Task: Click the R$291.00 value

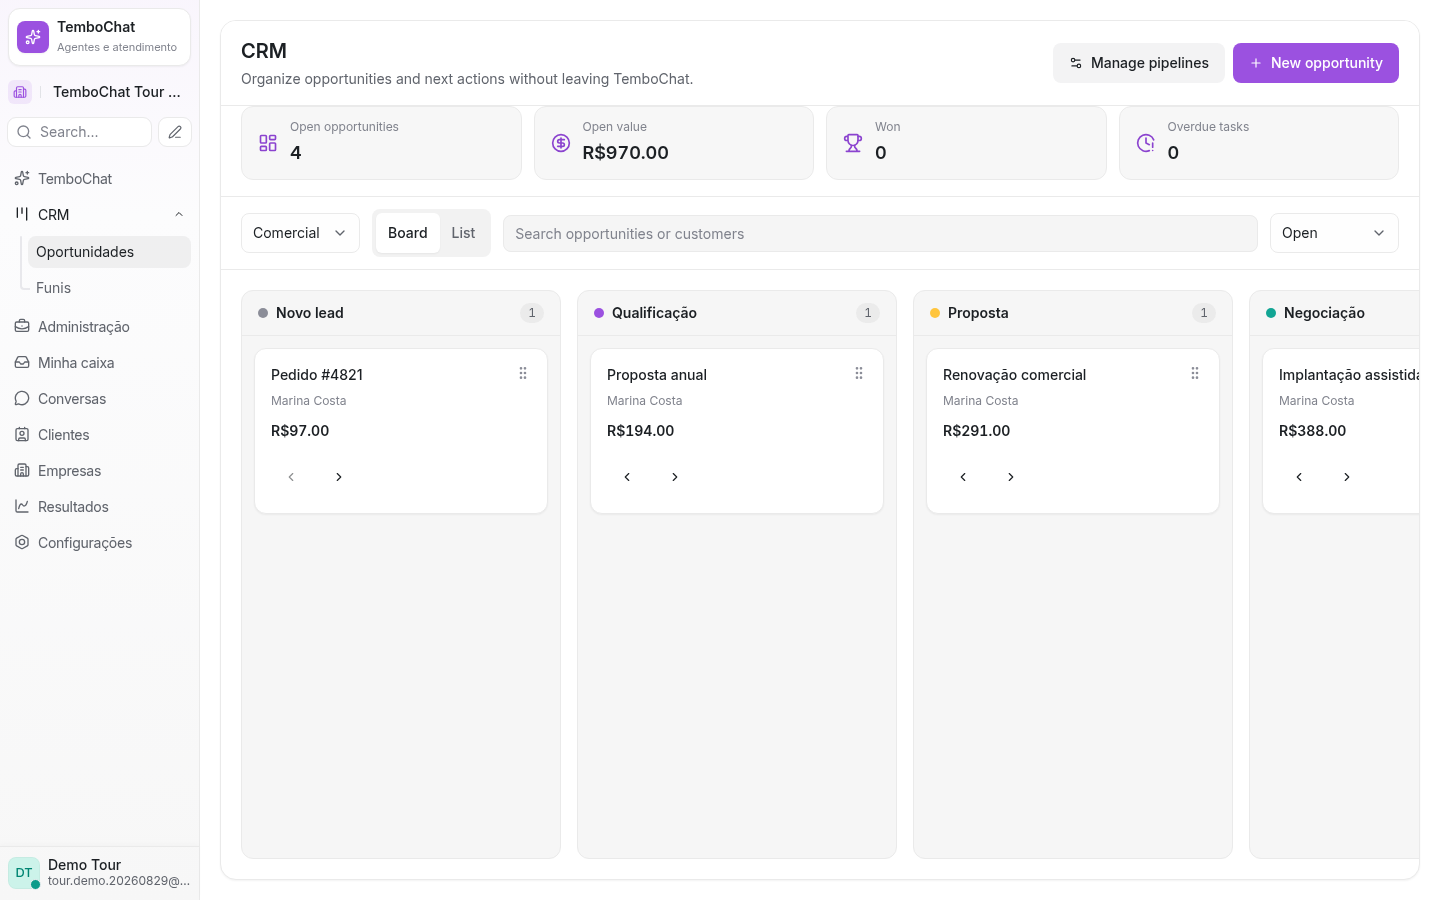Action: click(x=977, y=431)
